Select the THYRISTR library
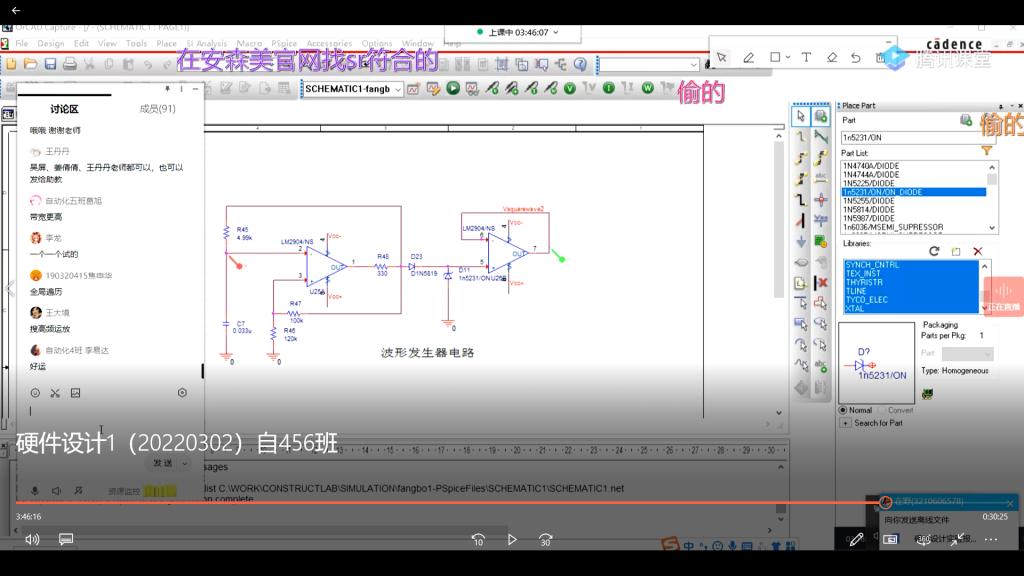Screen dimensions: 1024x576 pyautogui.click(x=864, y=282)
